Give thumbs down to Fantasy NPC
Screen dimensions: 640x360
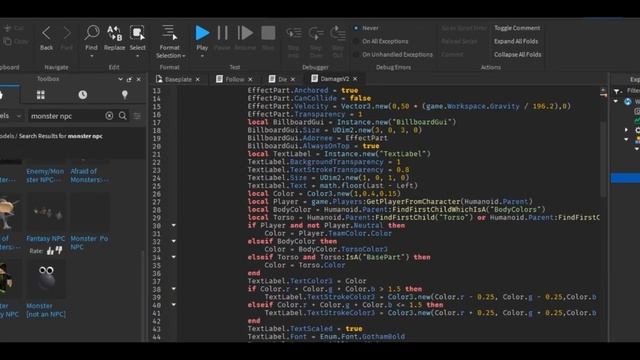59,250
